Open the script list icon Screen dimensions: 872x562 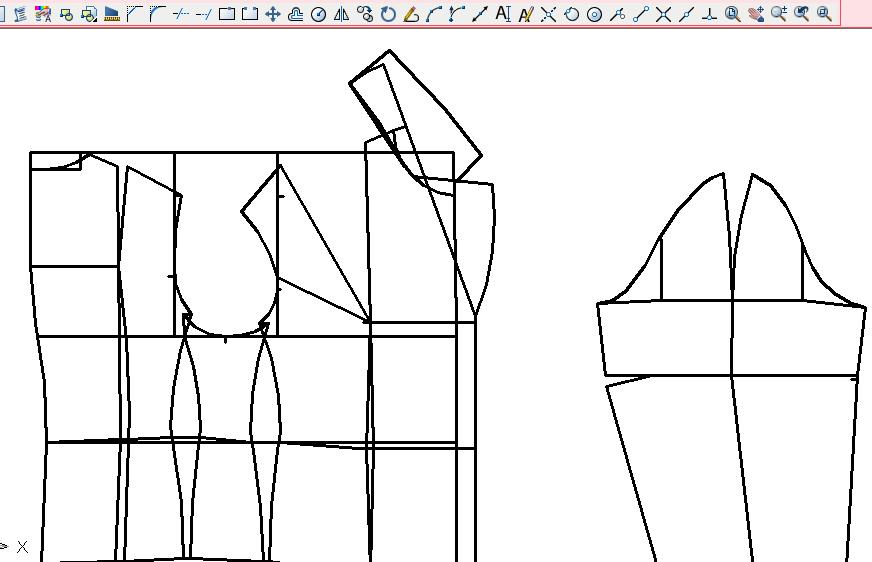click(20, 14)
